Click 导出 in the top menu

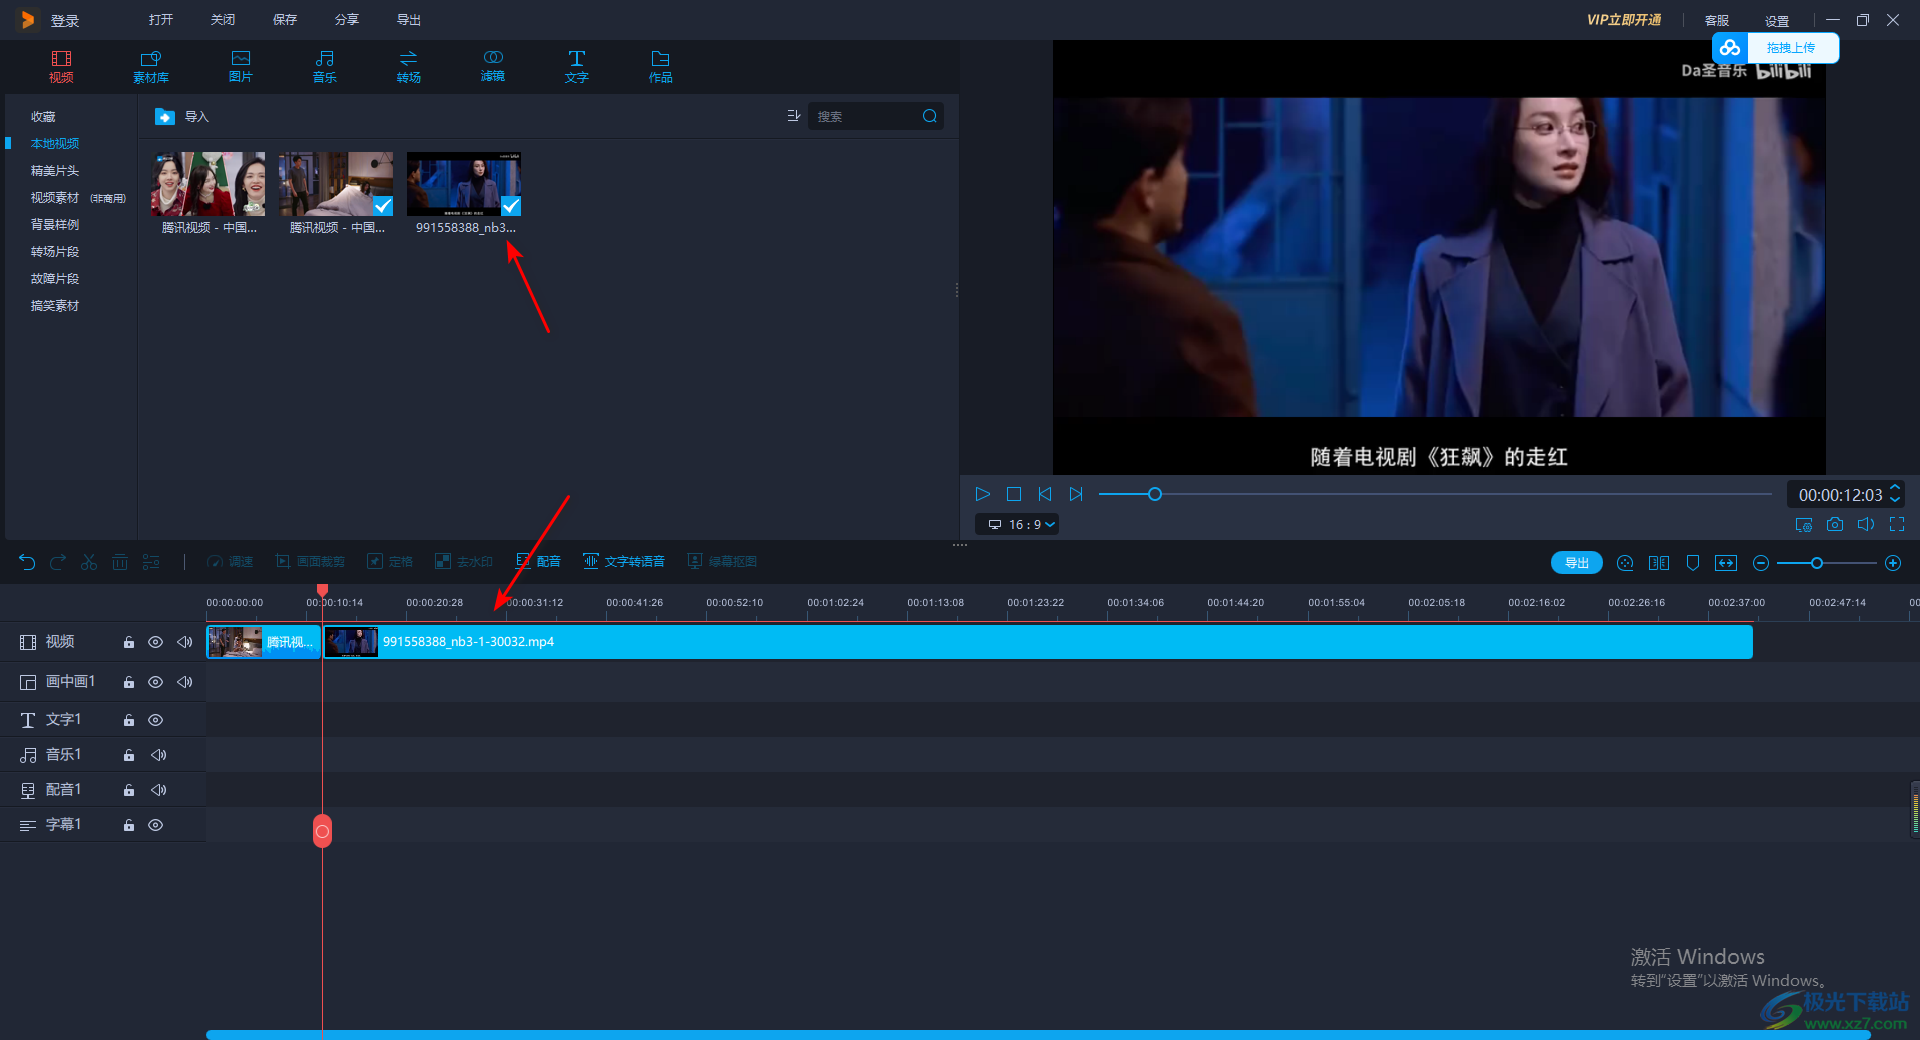coord(409,20)
